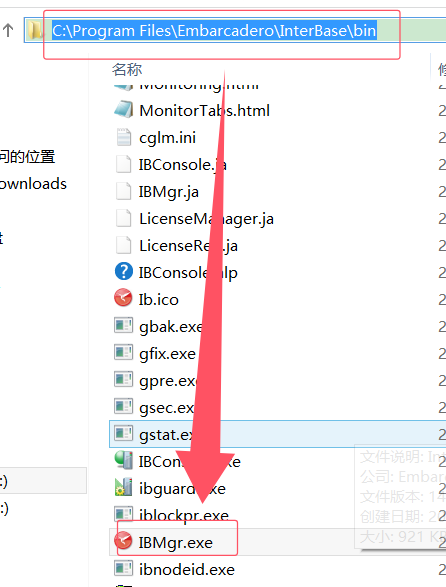The image size is (446, 587).
Task: Click the IBMgr.exe red clock icon
Action: (x=123, y=541)
